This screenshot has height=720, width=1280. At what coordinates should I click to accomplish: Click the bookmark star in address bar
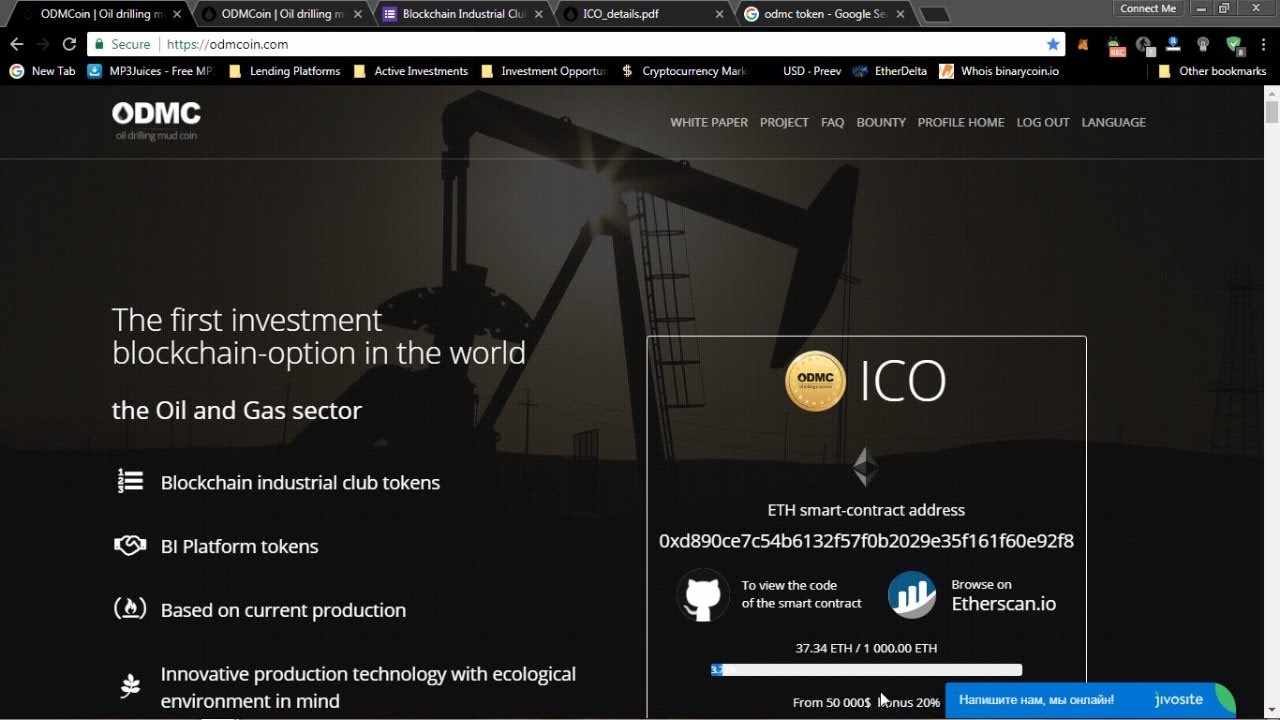1052,45
